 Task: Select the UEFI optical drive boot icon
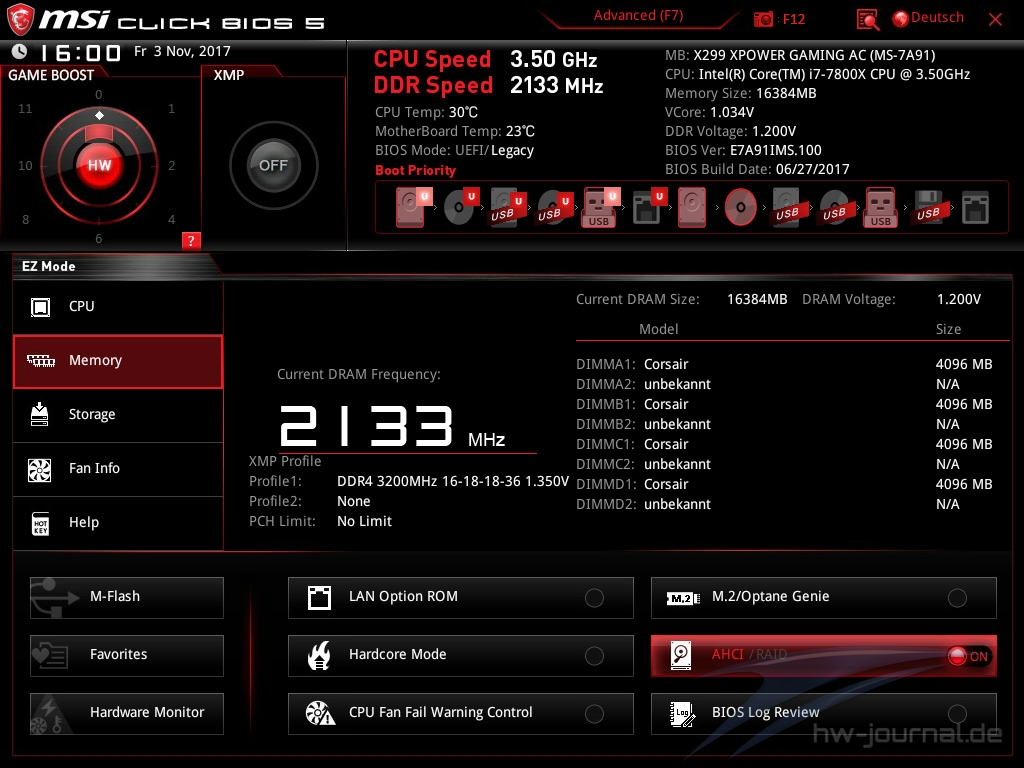coord(461,207)
